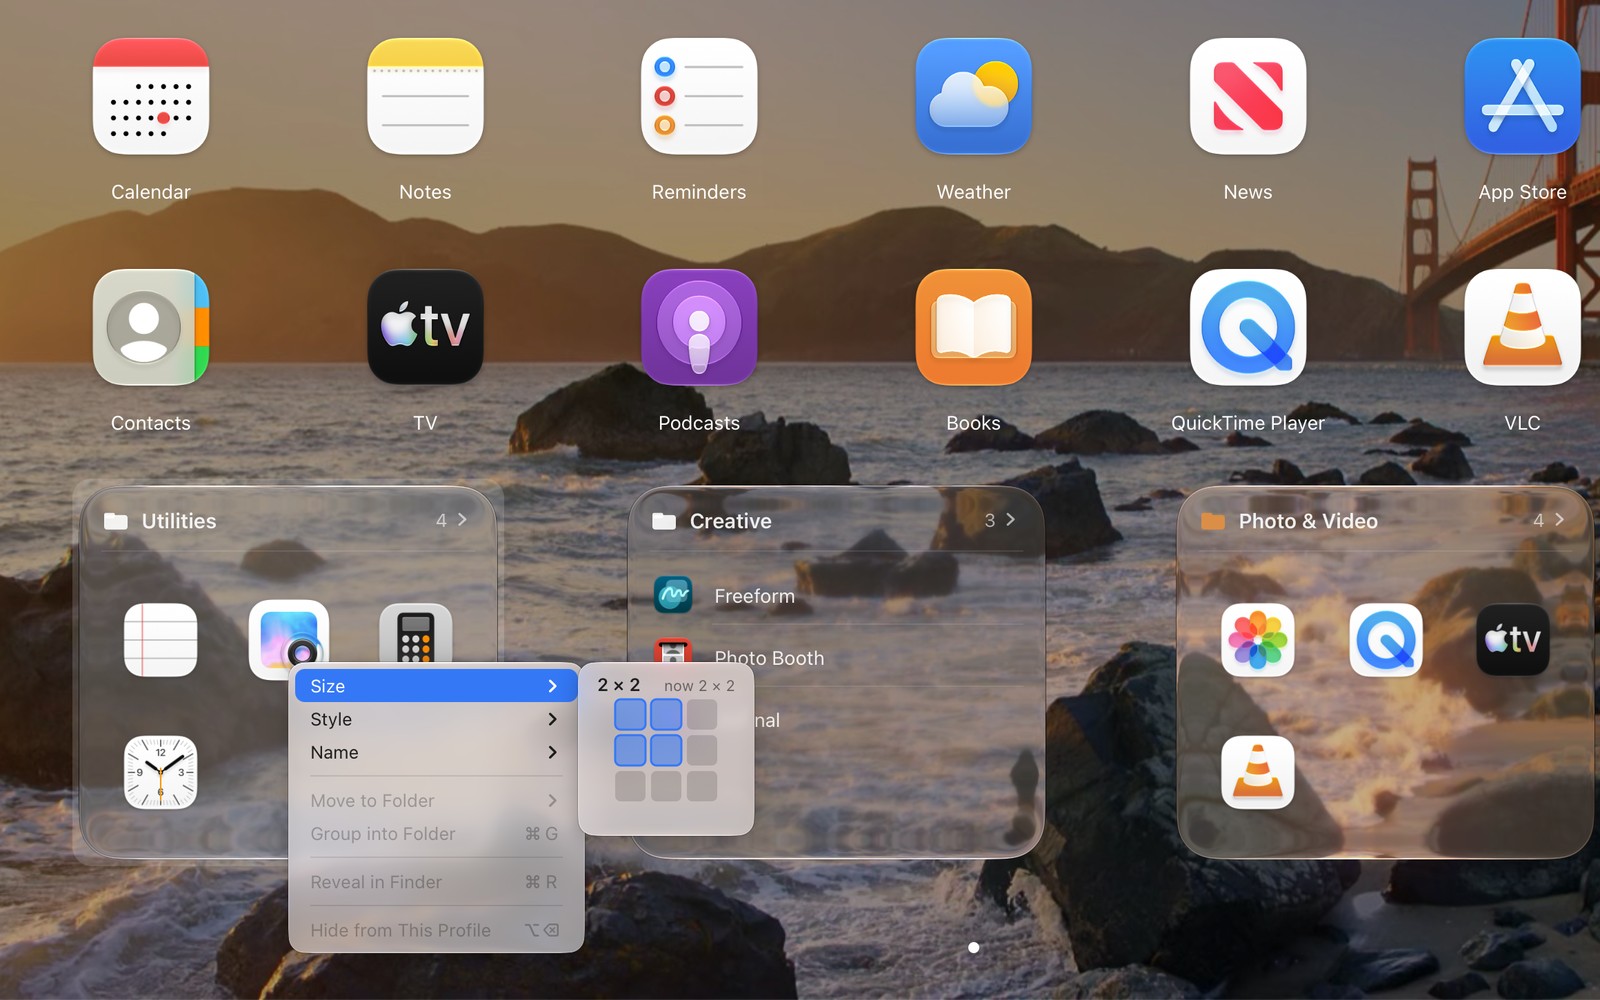
Task: Open Calculator icon in Utilities folder
Action: pos(416,636)
